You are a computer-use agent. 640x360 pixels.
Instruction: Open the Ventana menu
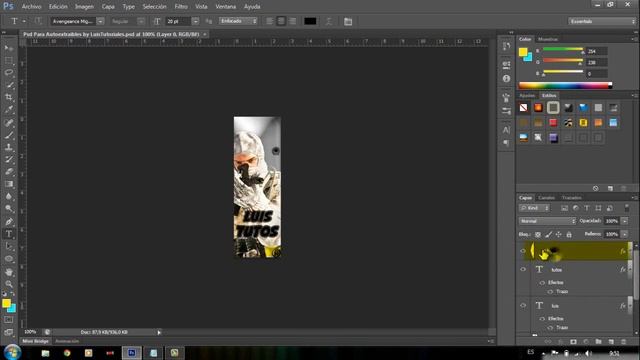[225, 7]
